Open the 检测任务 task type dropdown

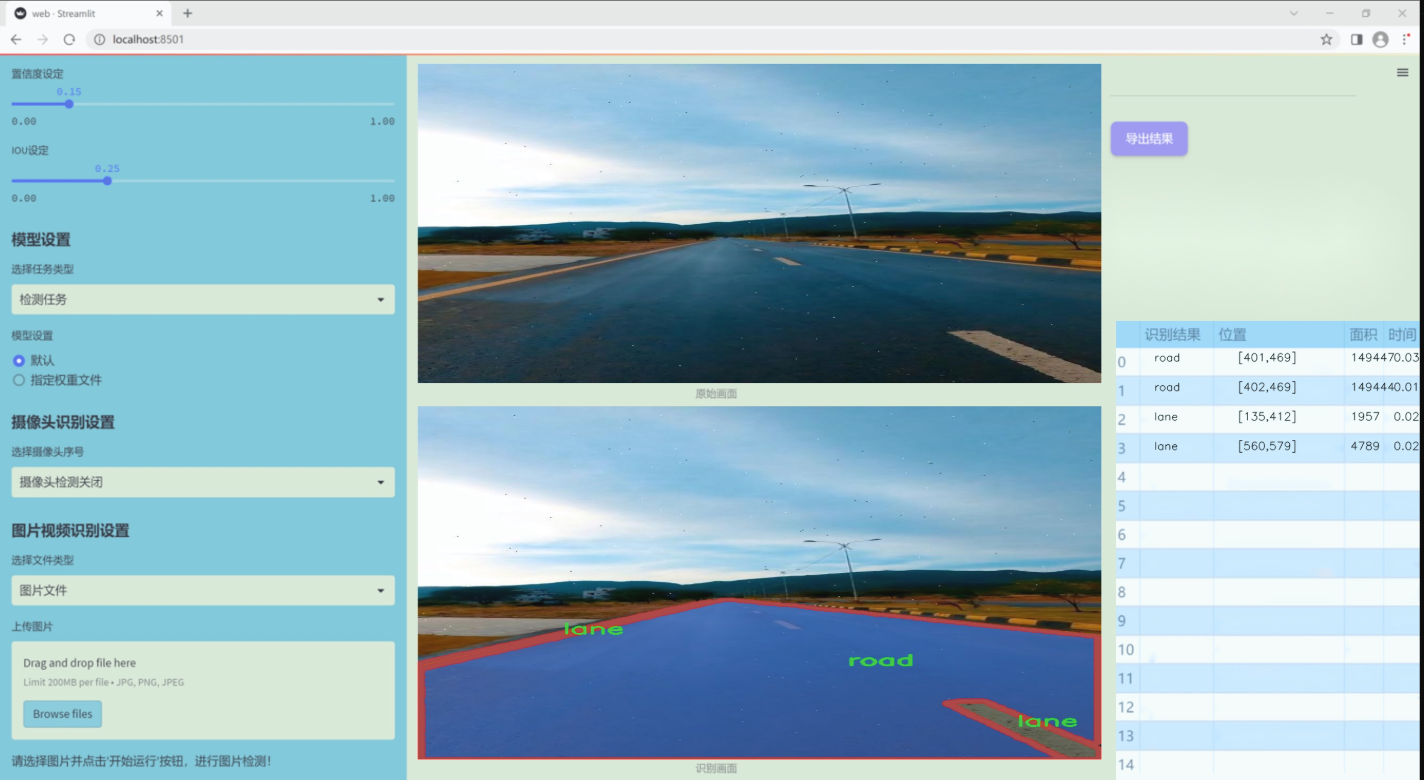[x=203, y=299]
